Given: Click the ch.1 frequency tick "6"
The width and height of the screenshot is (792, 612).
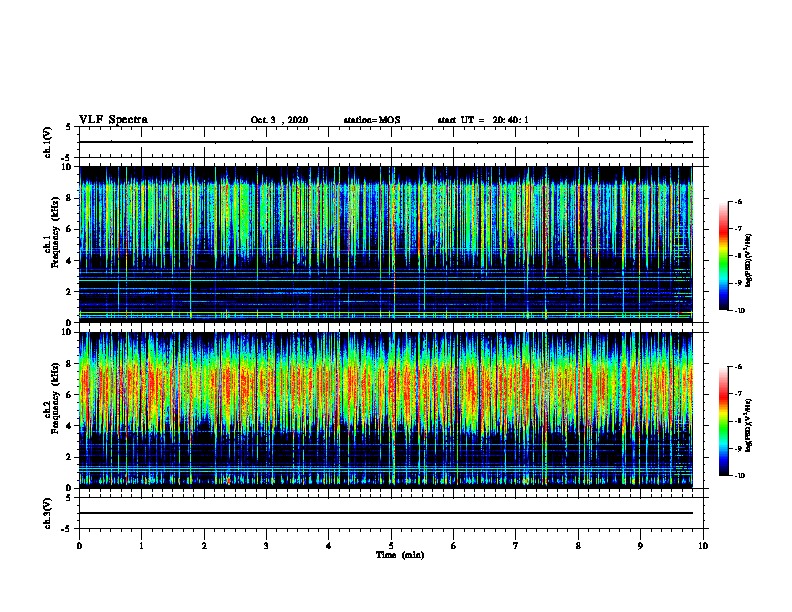Looking at the screenshot, I should (x=70, y=229).
